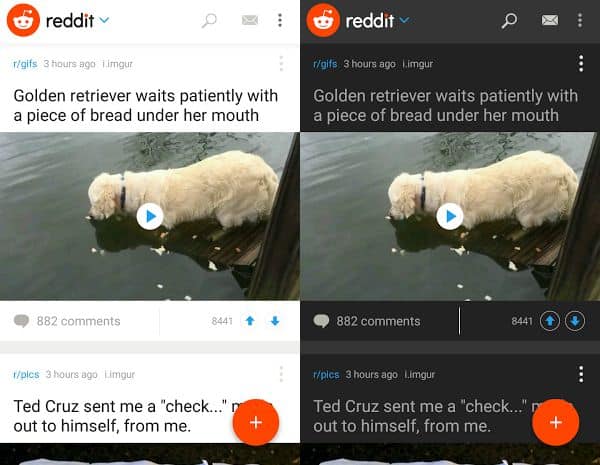Open search in the light theme header
Viewport: 600px width, 465px height.
pyautogui.click(x=209, y=20)
